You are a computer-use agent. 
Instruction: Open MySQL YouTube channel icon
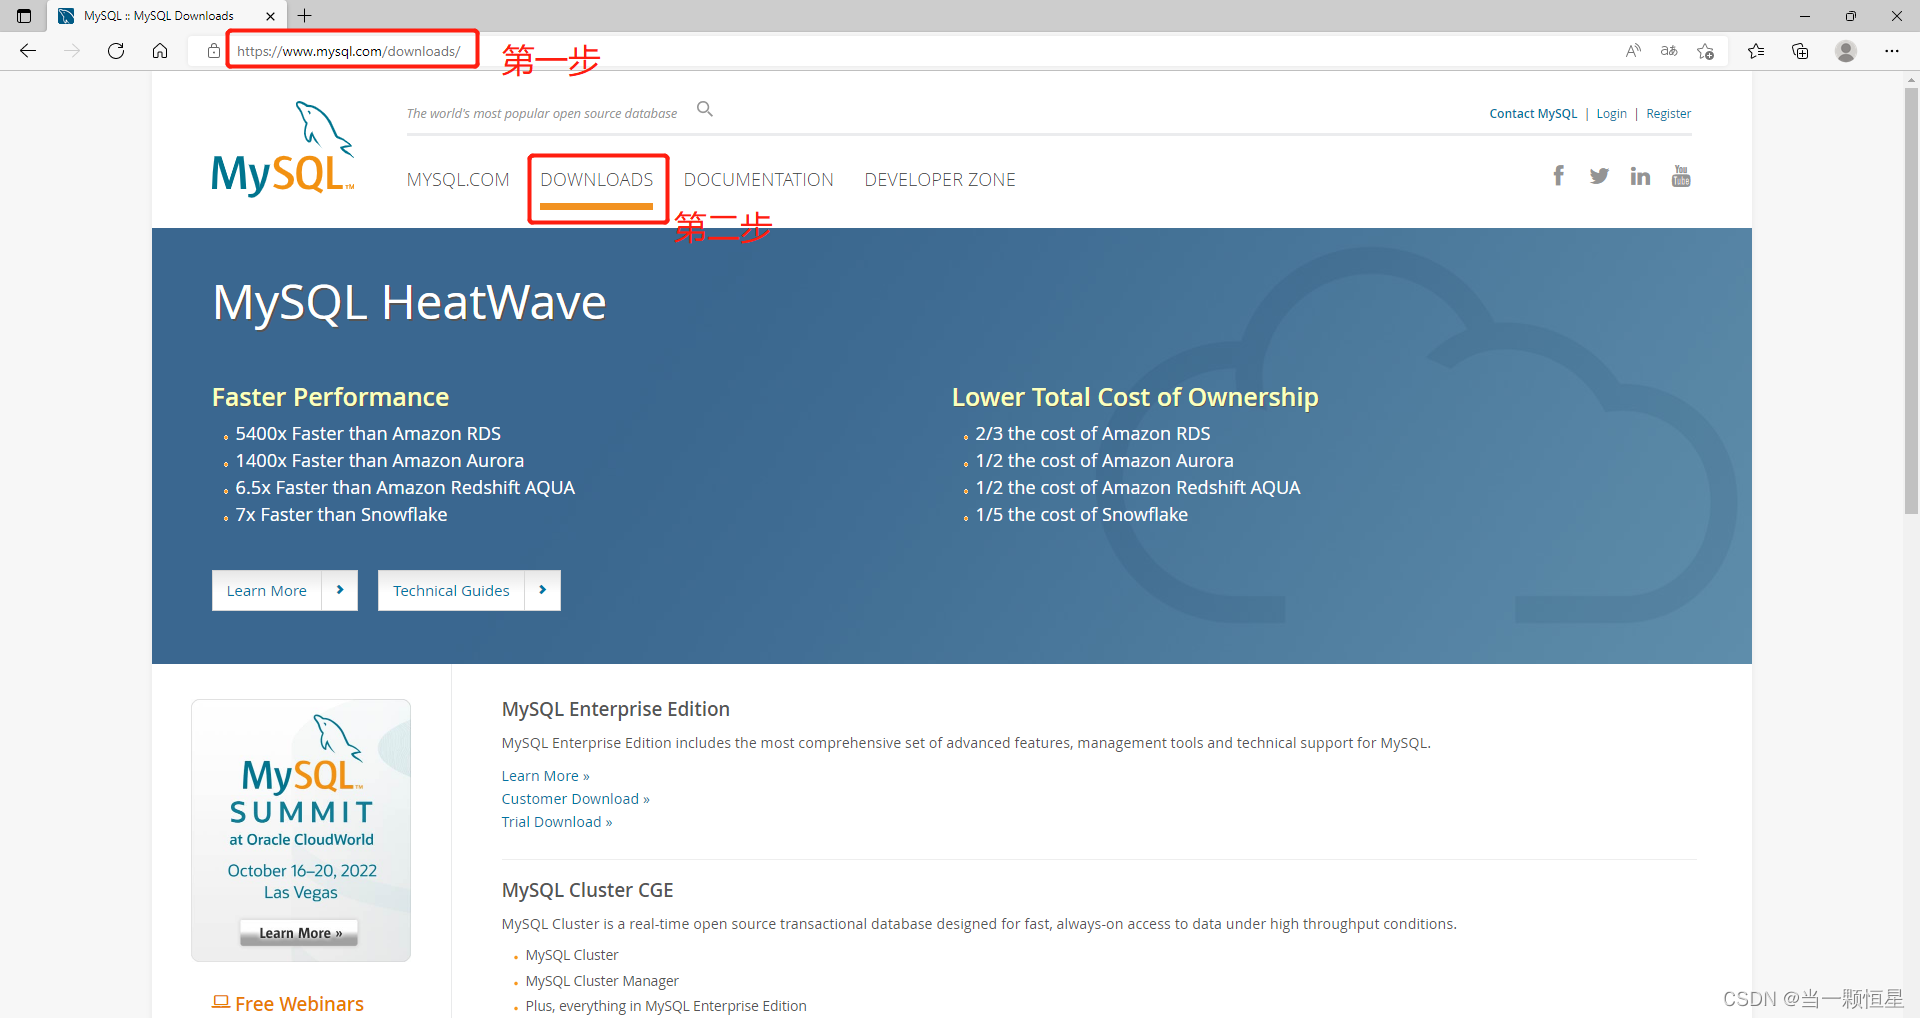coord(1681,176)
